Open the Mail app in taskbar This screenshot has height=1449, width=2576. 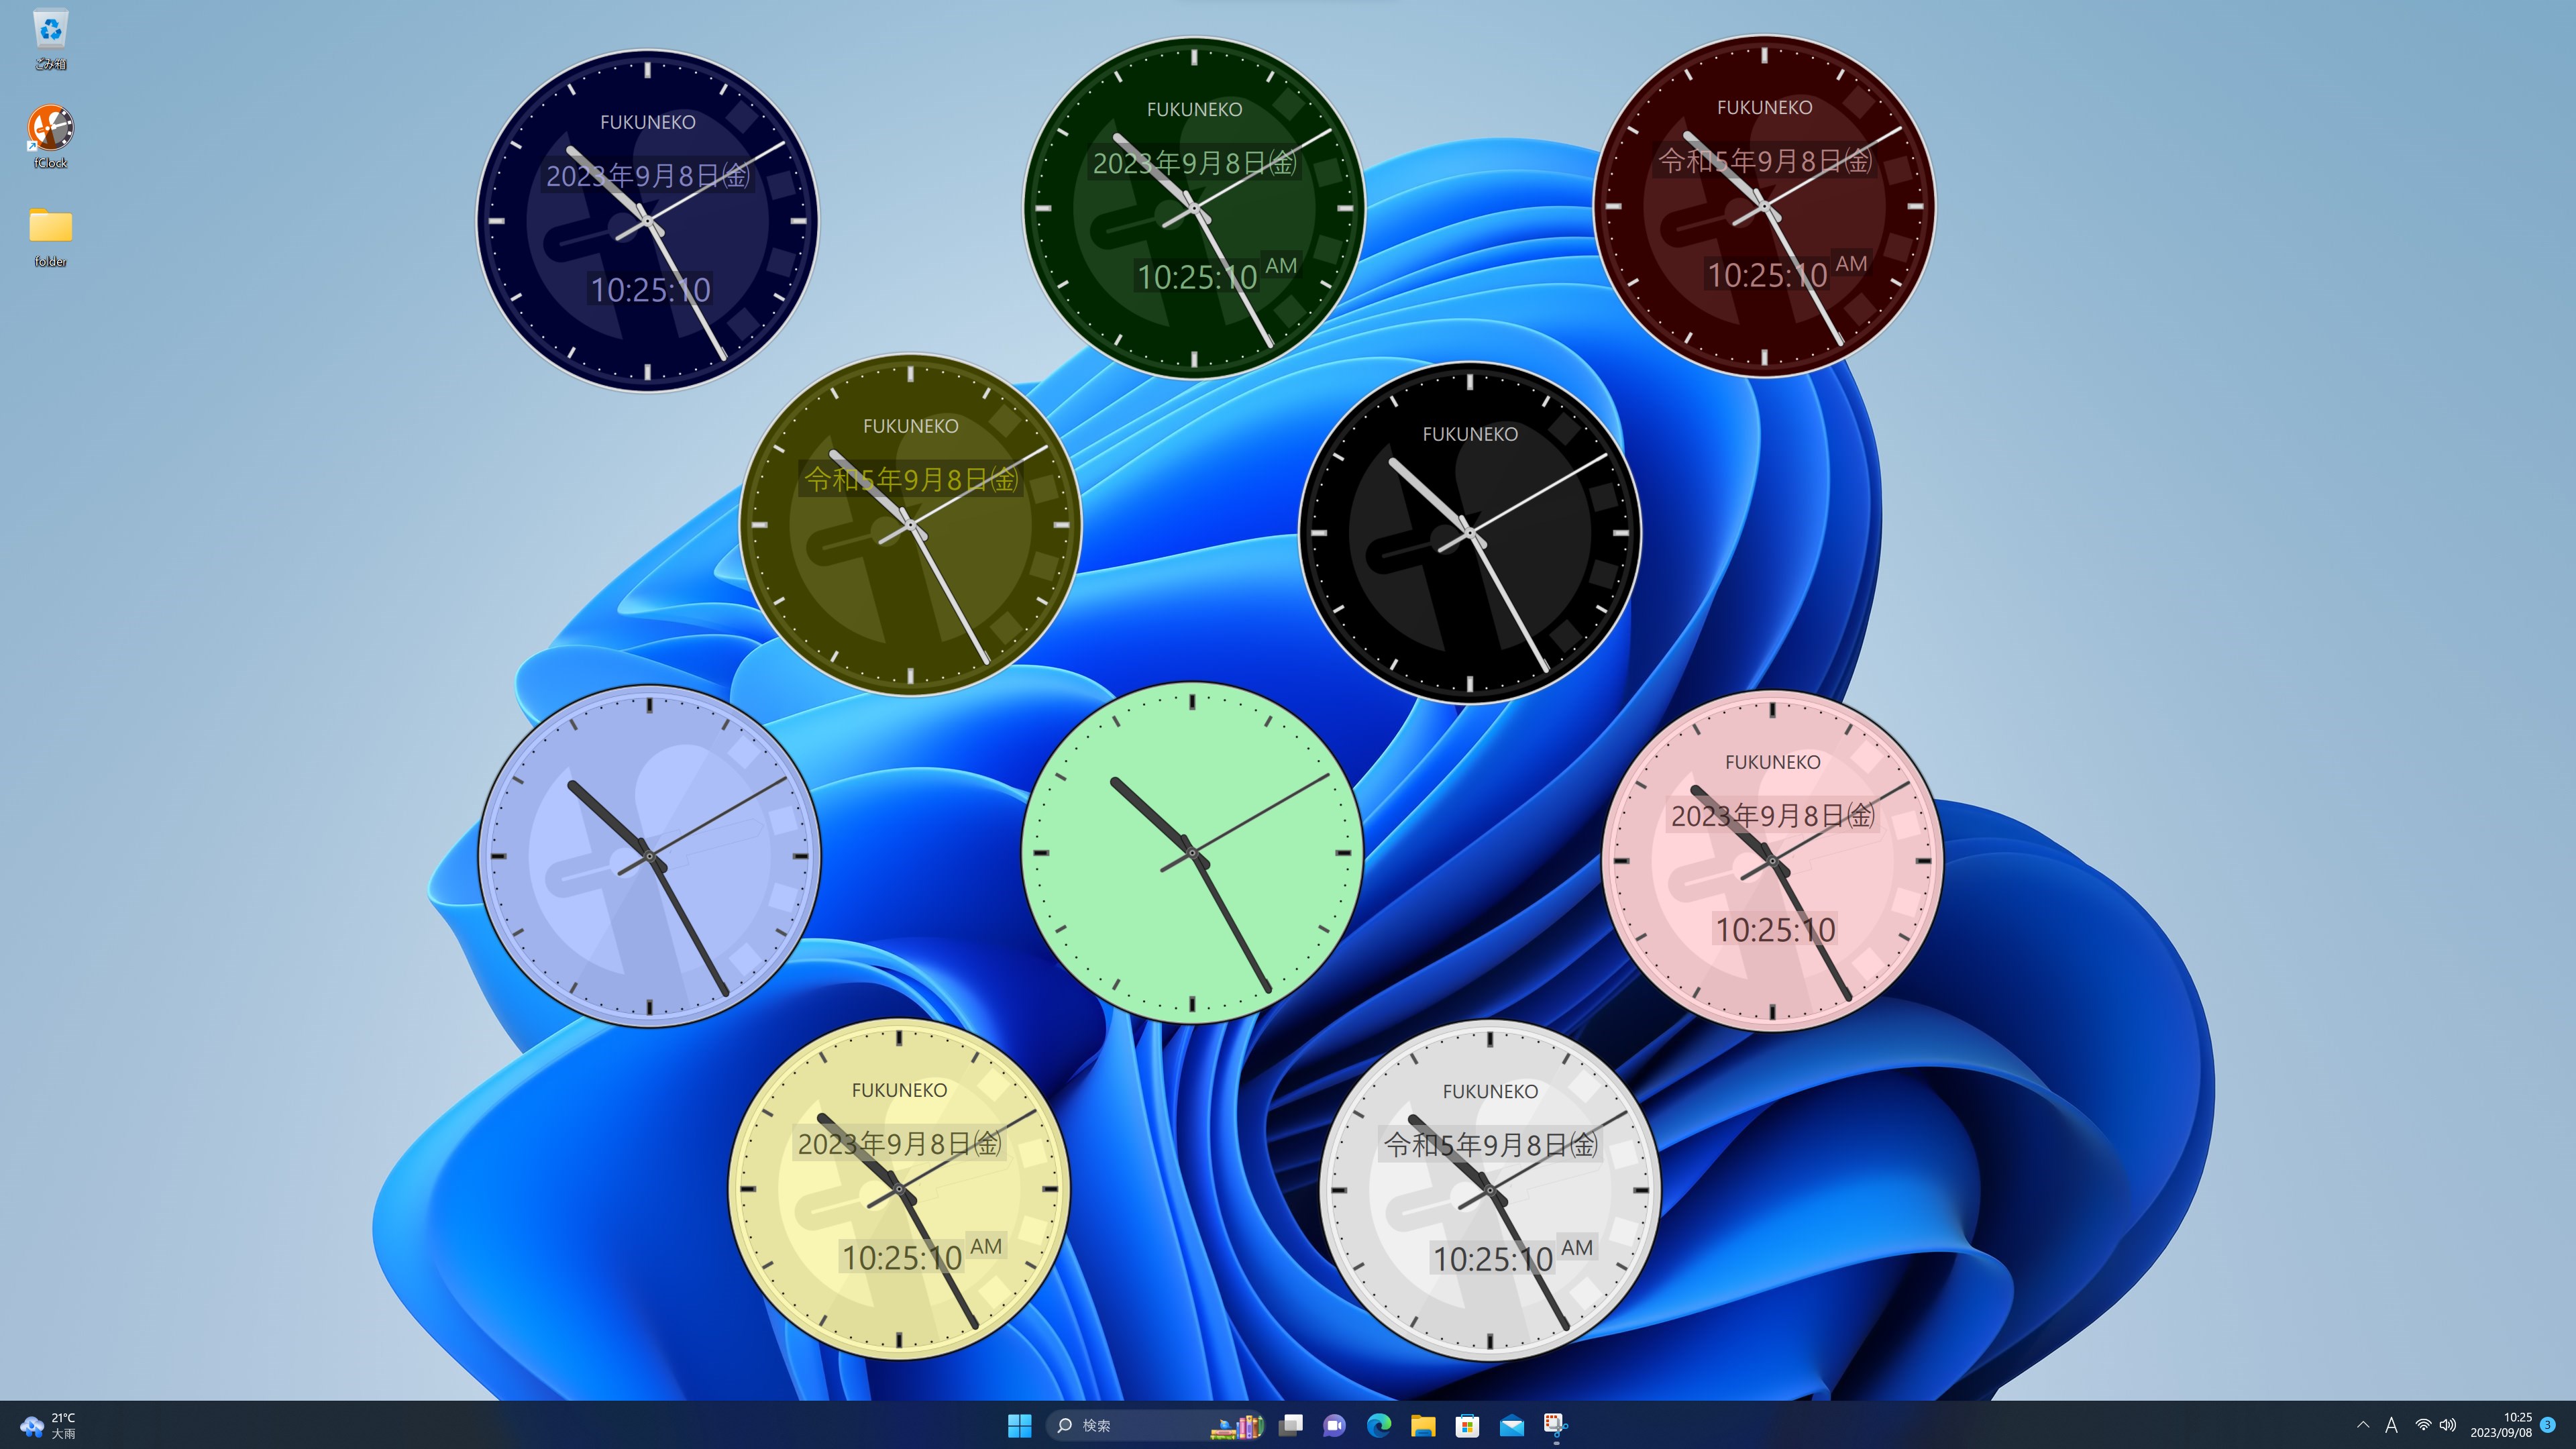click(x=1511, y=1425)
